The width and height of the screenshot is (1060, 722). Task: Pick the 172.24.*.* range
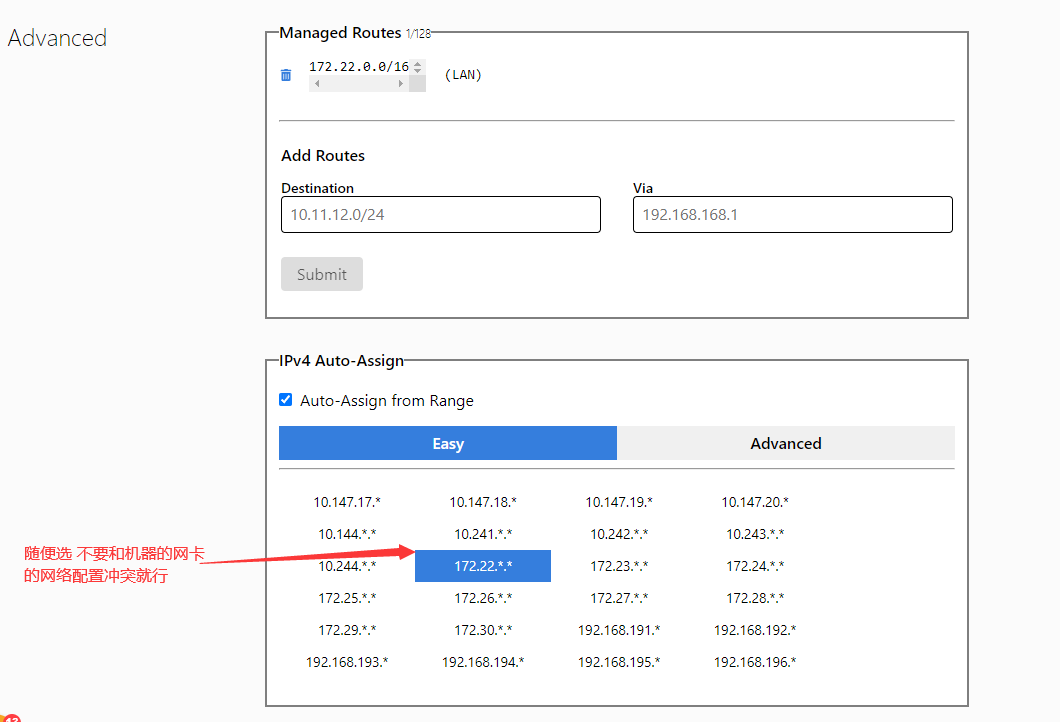754,566
